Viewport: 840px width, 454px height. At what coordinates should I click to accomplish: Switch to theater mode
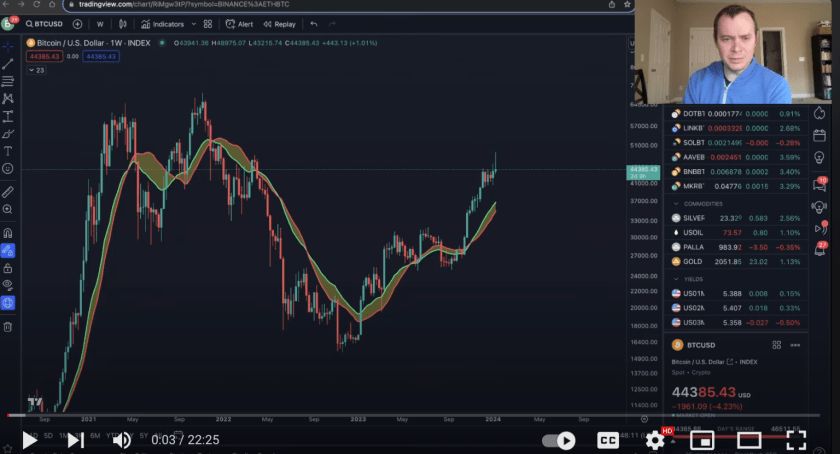(x=749, y=440)
